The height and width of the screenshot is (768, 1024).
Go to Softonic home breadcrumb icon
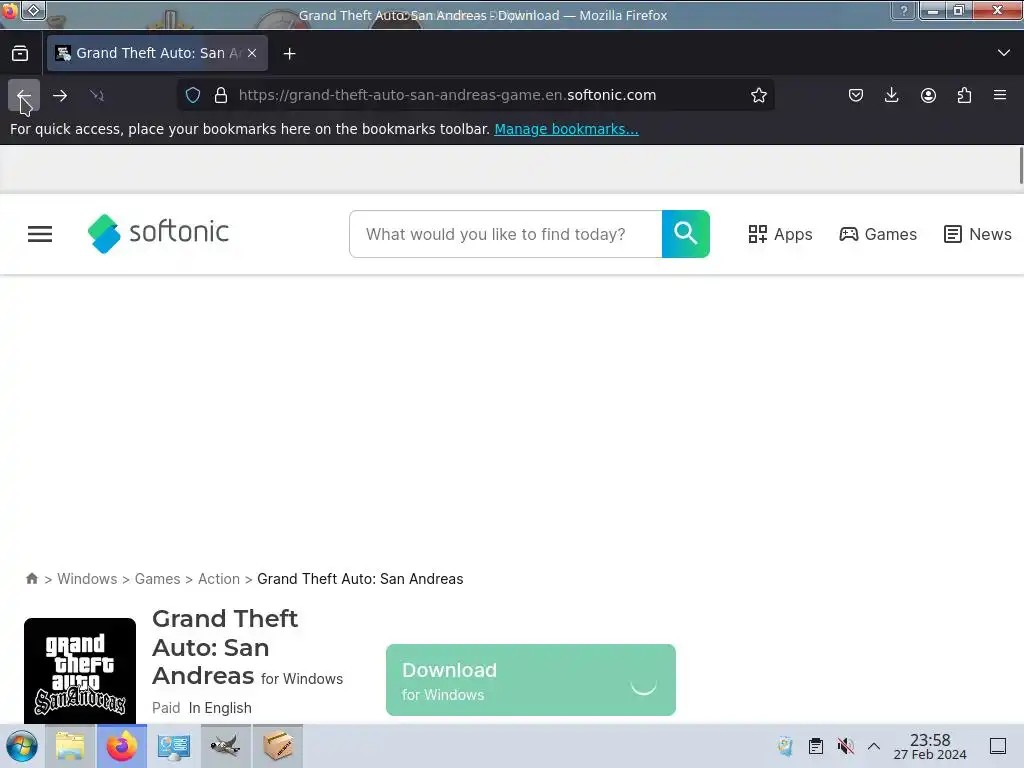tap(31, 579)
